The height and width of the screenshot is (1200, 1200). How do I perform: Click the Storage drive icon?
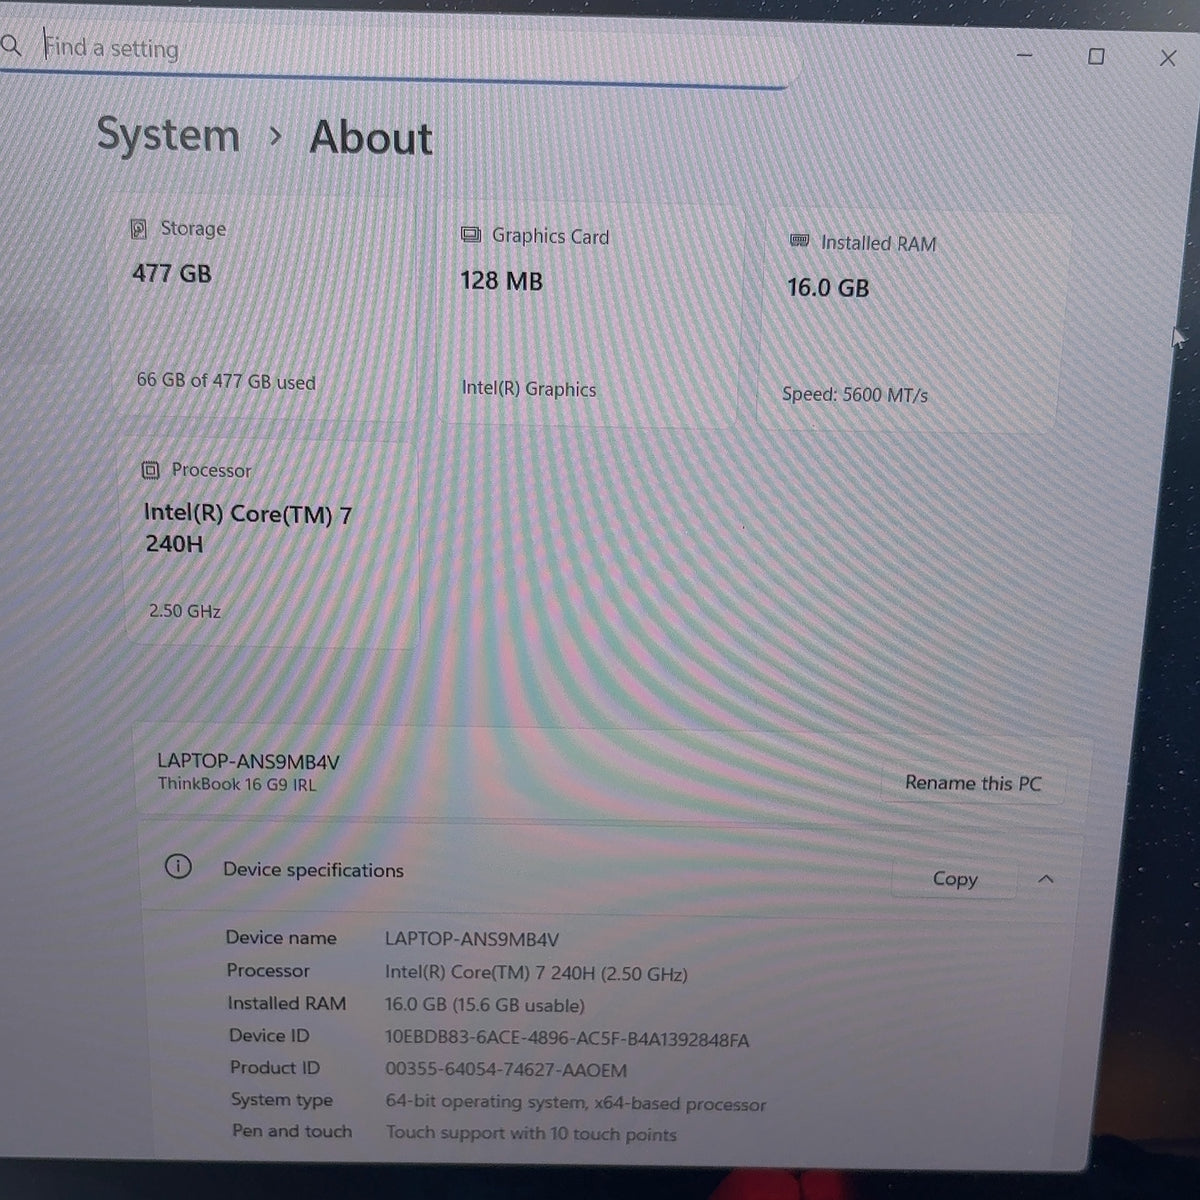pyautogui.click(x=139, y=229)
